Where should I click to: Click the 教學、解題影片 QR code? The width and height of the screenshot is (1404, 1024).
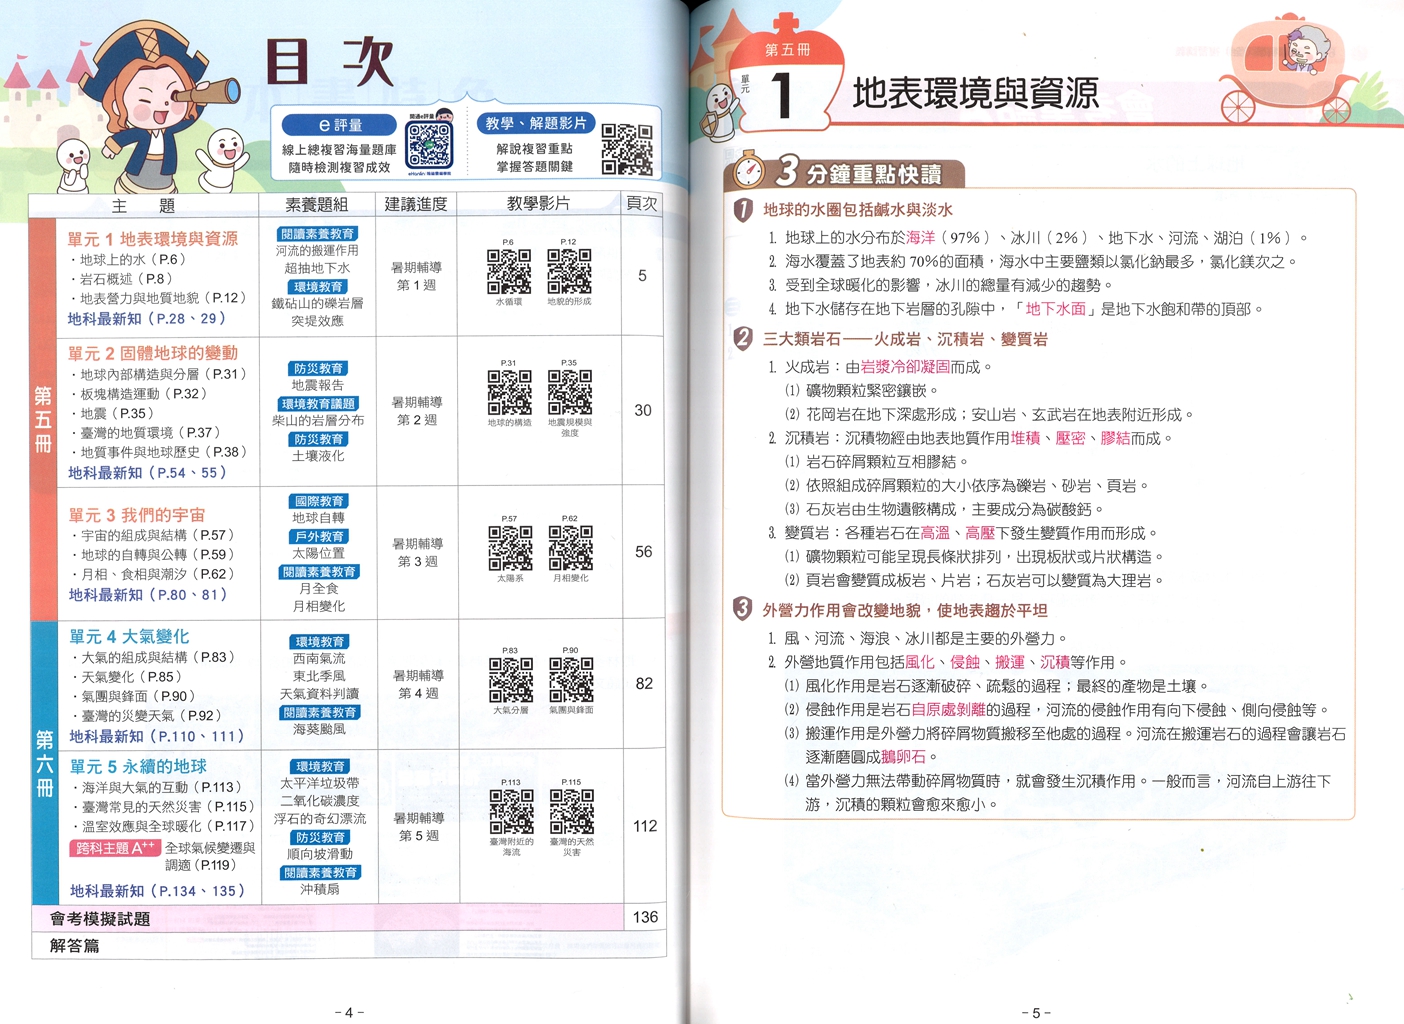627,150
